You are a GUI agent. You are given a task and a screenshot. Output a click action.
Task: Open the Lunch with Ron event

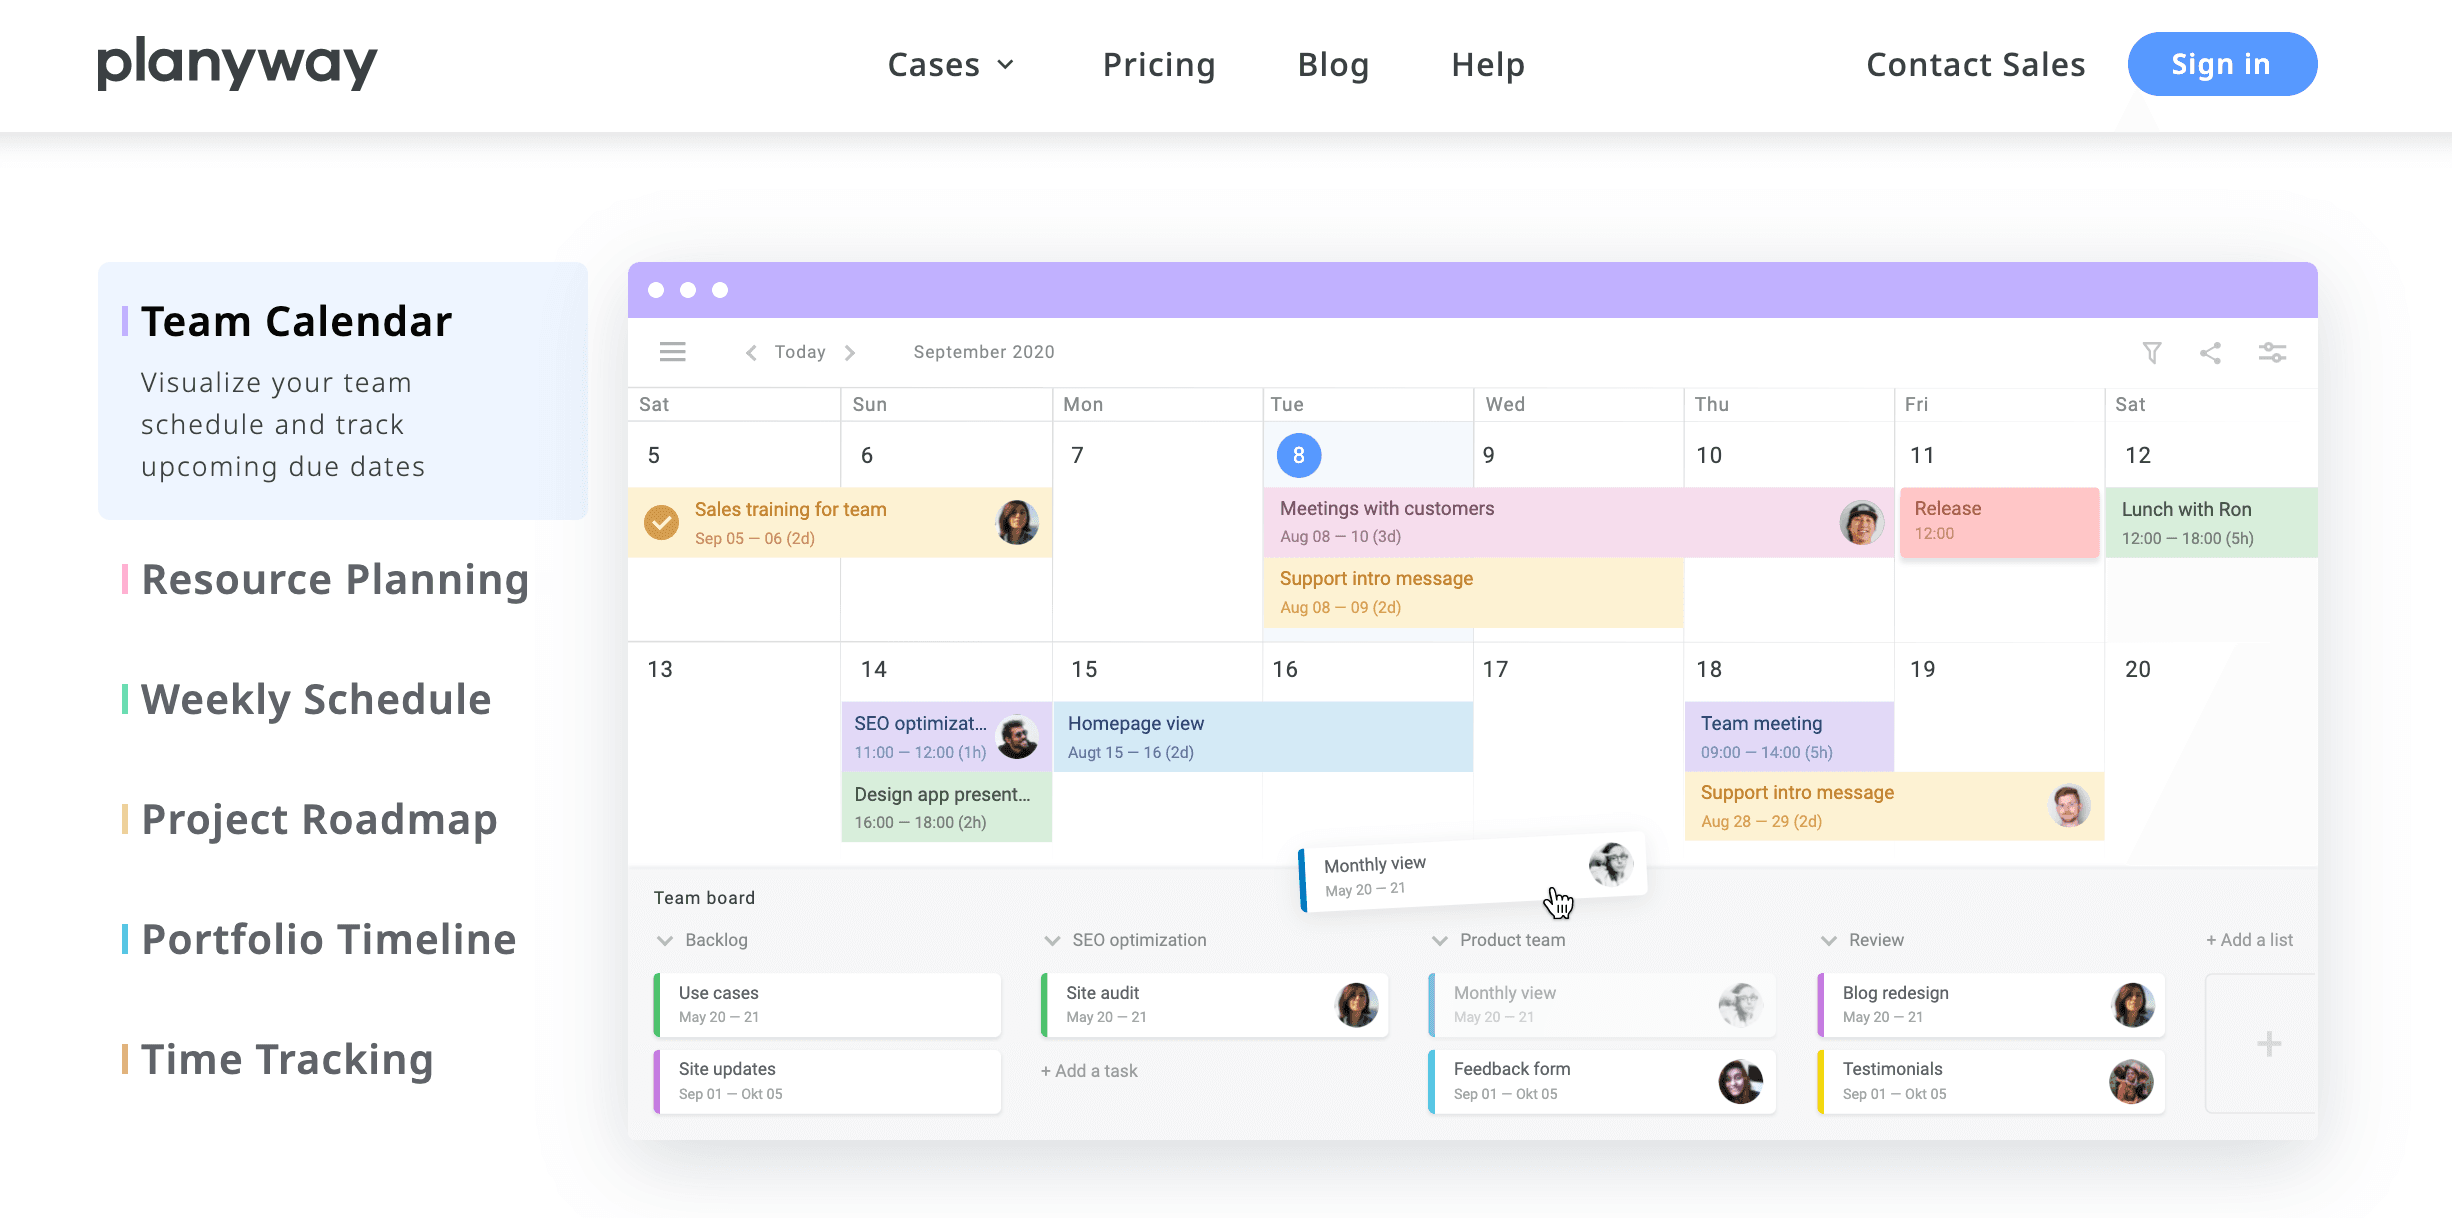click(2211, 522)
